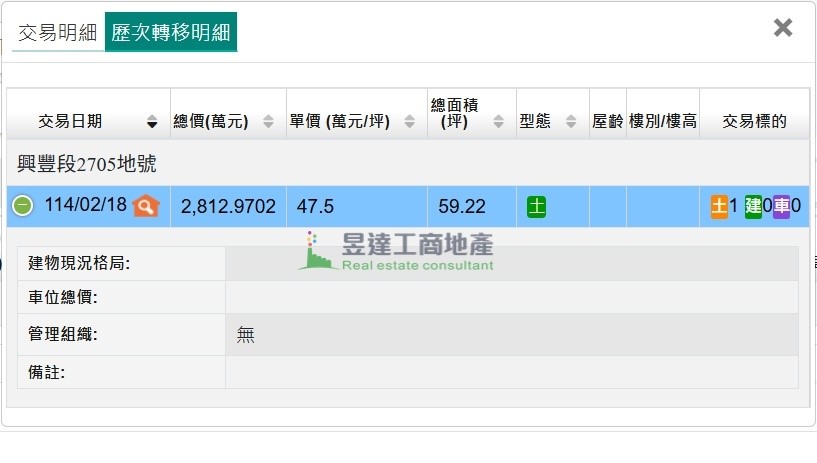Sort by 交易日期 using its sort arrow
Image resolution: width=817 pixels, height=463 pixels.
click(x=152, y=122)
